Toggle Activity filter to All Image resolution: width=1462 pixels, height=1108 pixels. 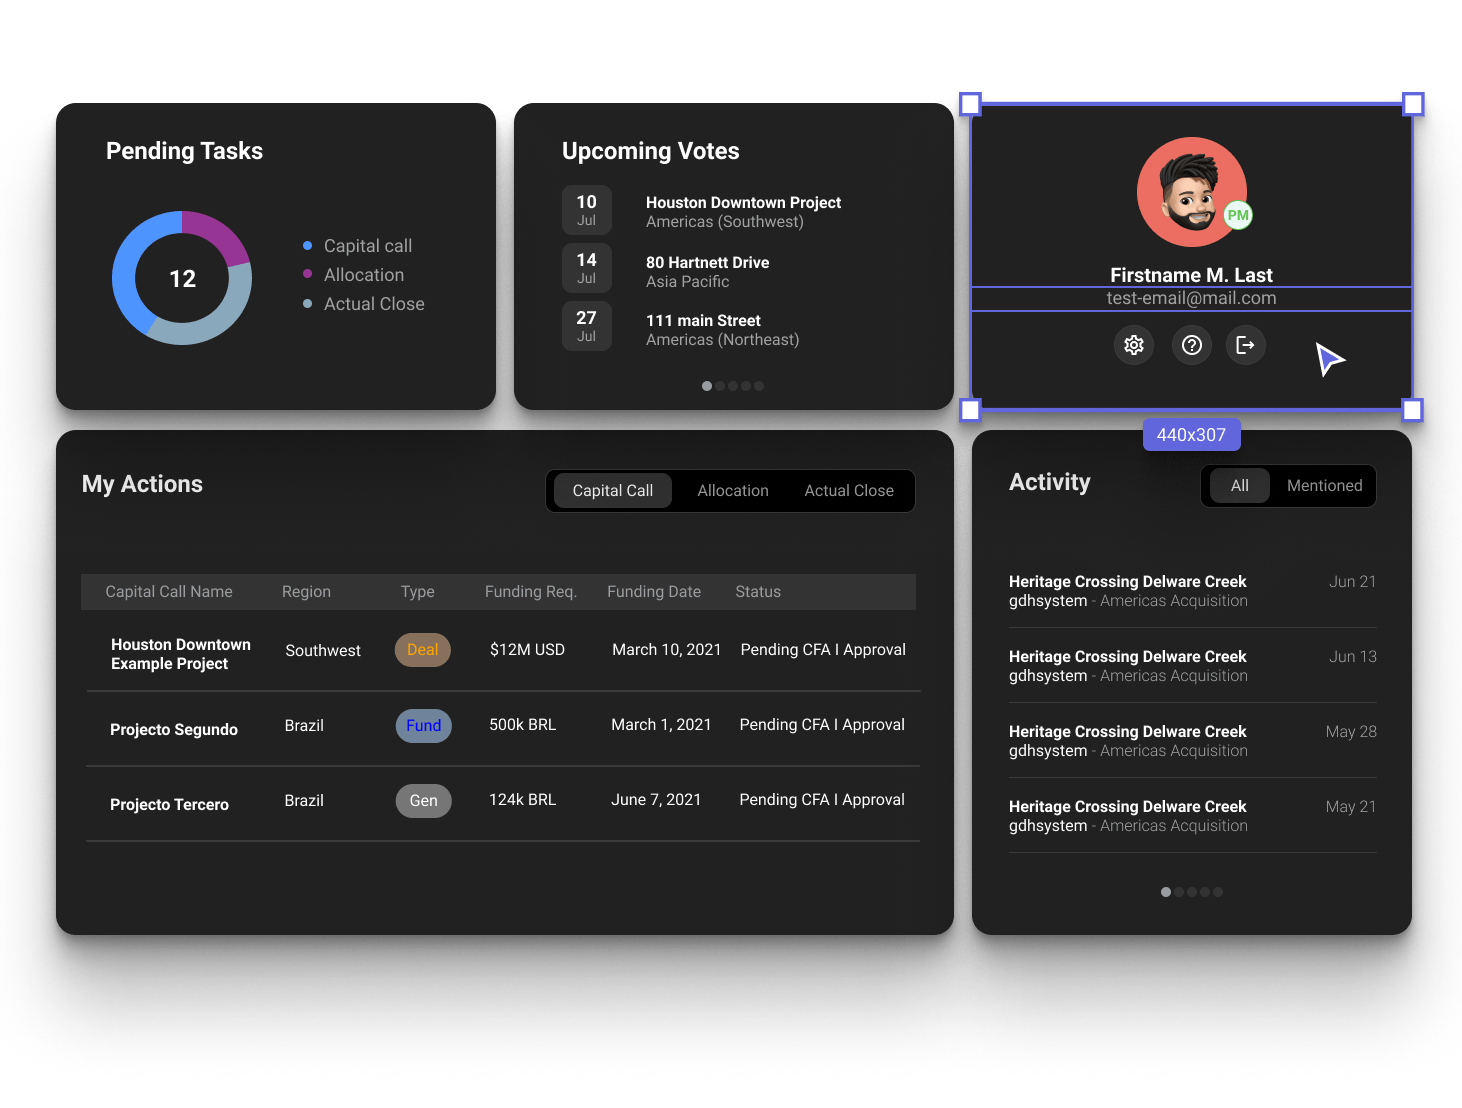point(1239,486)
